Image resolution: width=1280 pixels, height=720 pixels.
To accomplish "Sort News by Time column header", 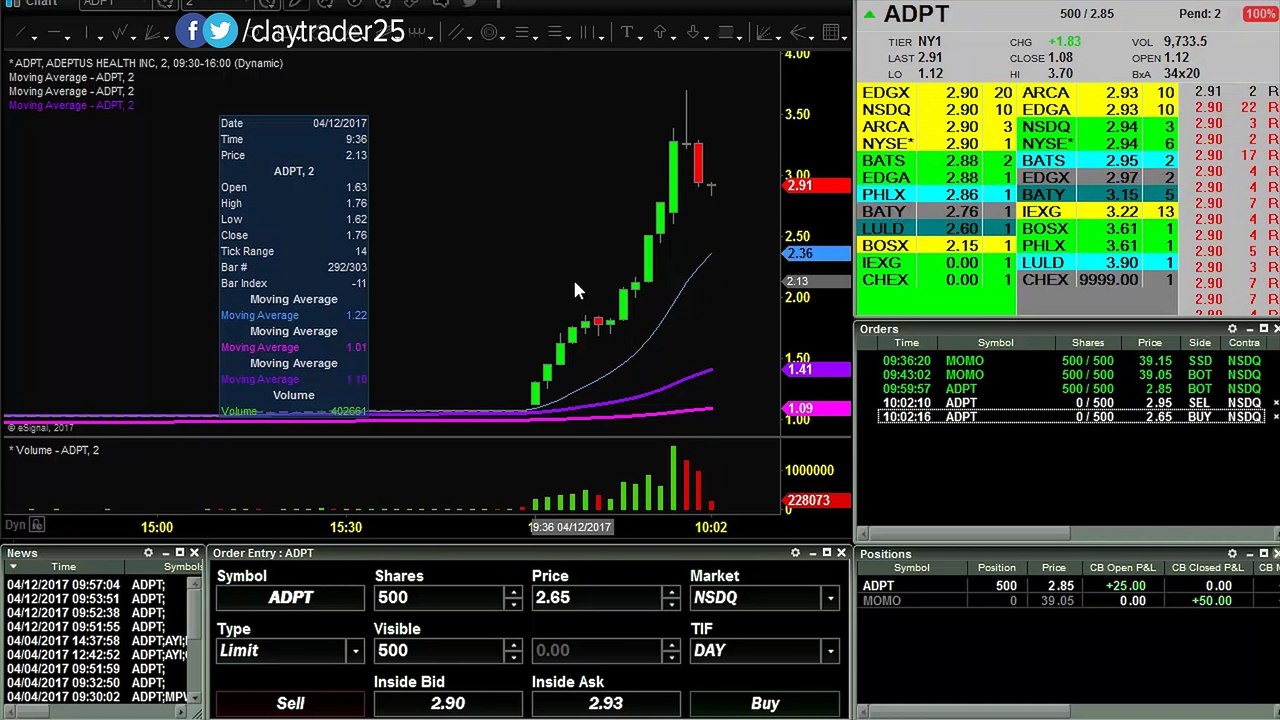I will [63, 567].
